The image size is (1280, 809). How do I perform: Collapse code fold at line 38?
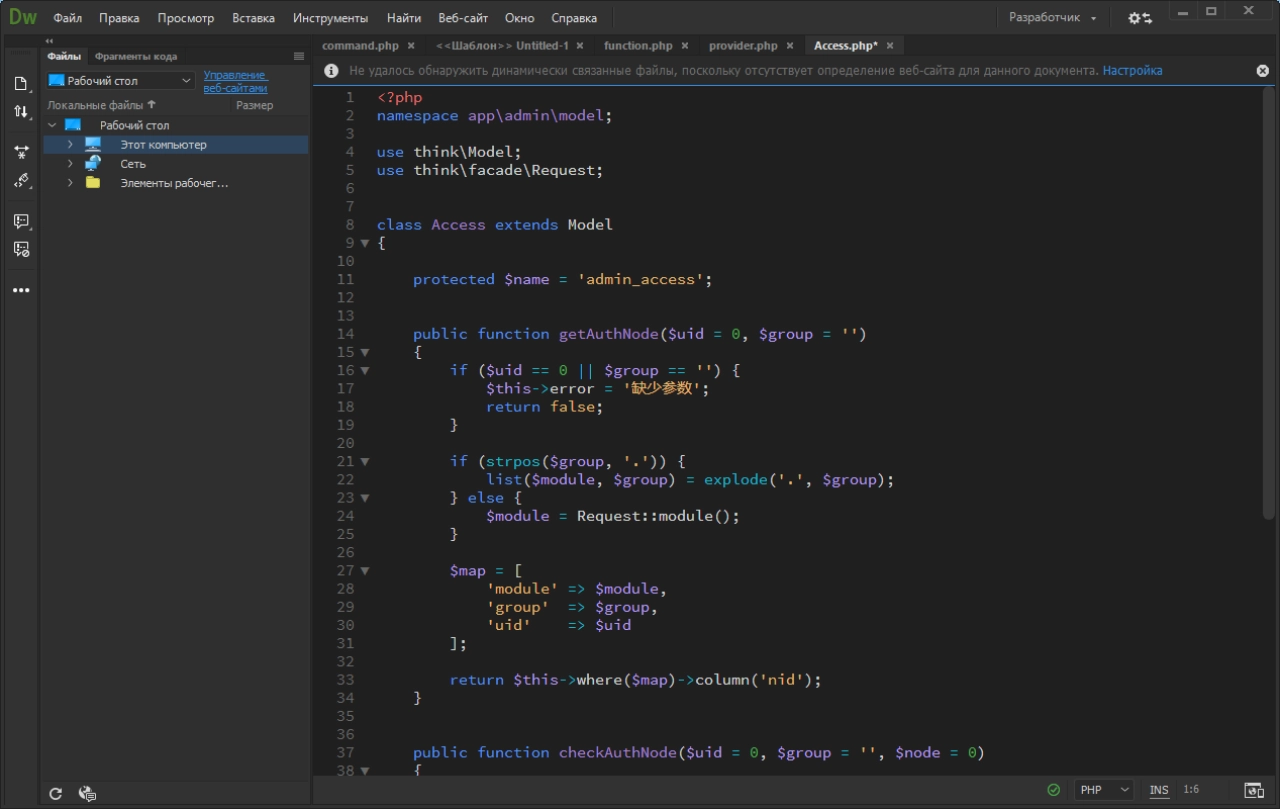point(365,770)
